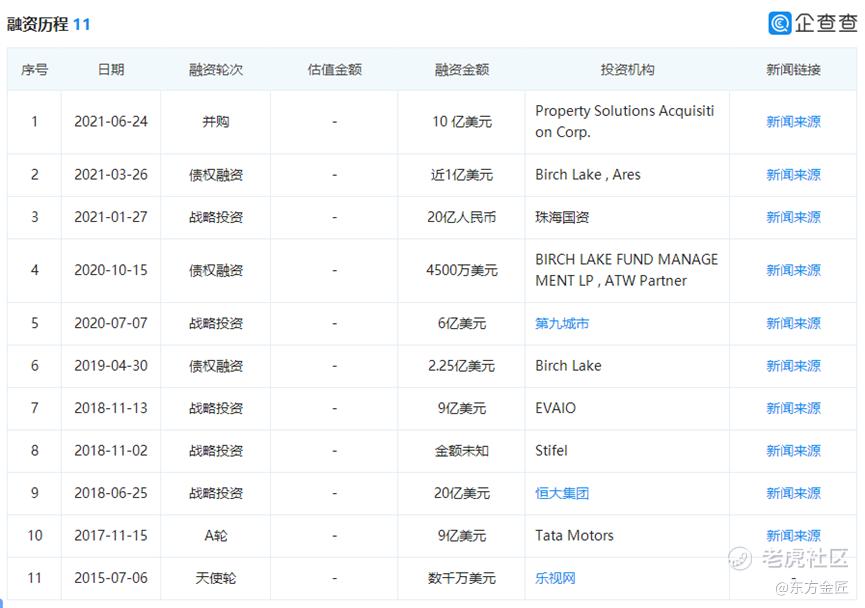Click the 融资金额 column header

462,70
